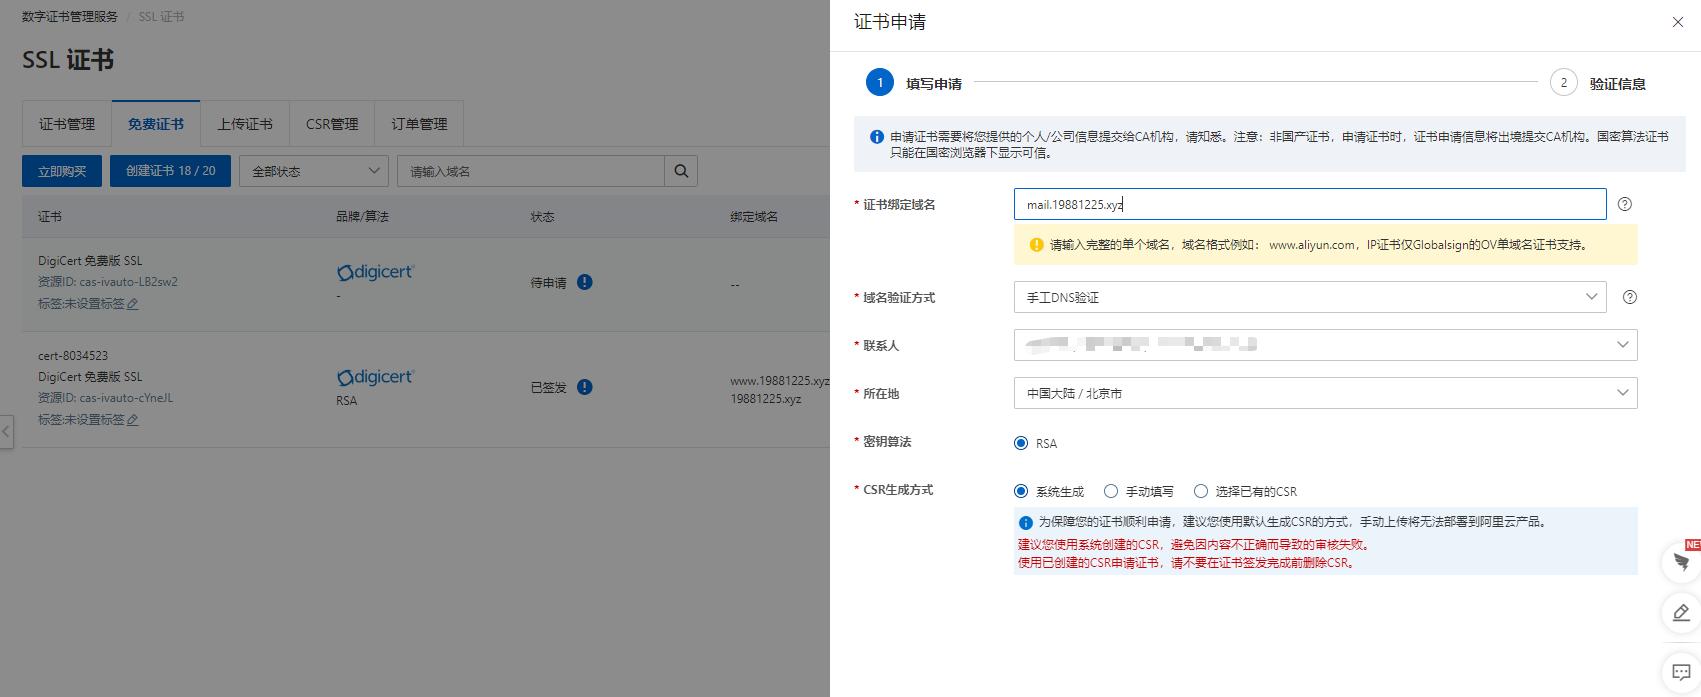Screen dimensions: 1701x697
Task: Click the floating icon with NEW badge
Action: [x=1681, y=561]
